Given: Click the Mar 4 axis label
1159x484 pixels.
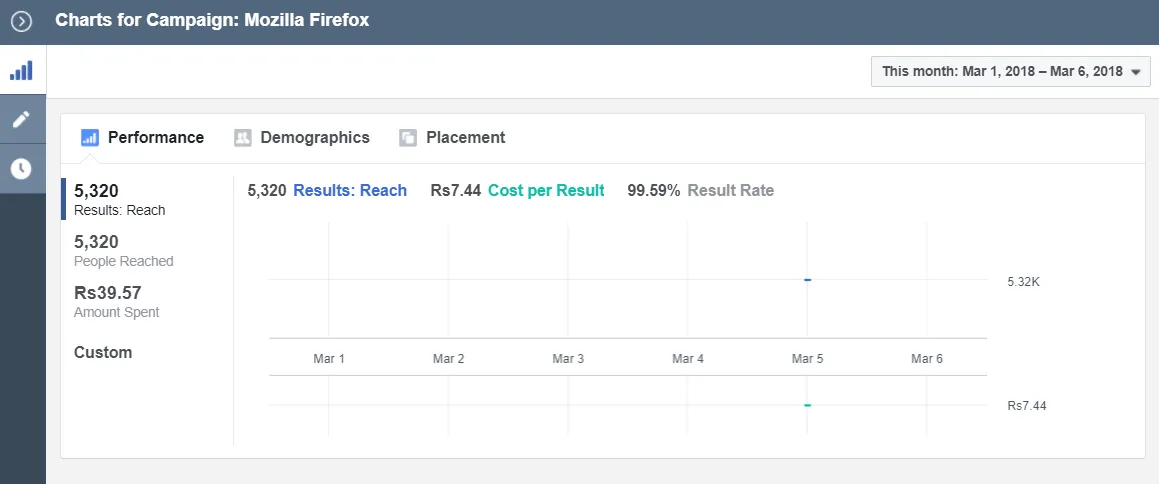Looking at the screenshot, I should 687,359.
